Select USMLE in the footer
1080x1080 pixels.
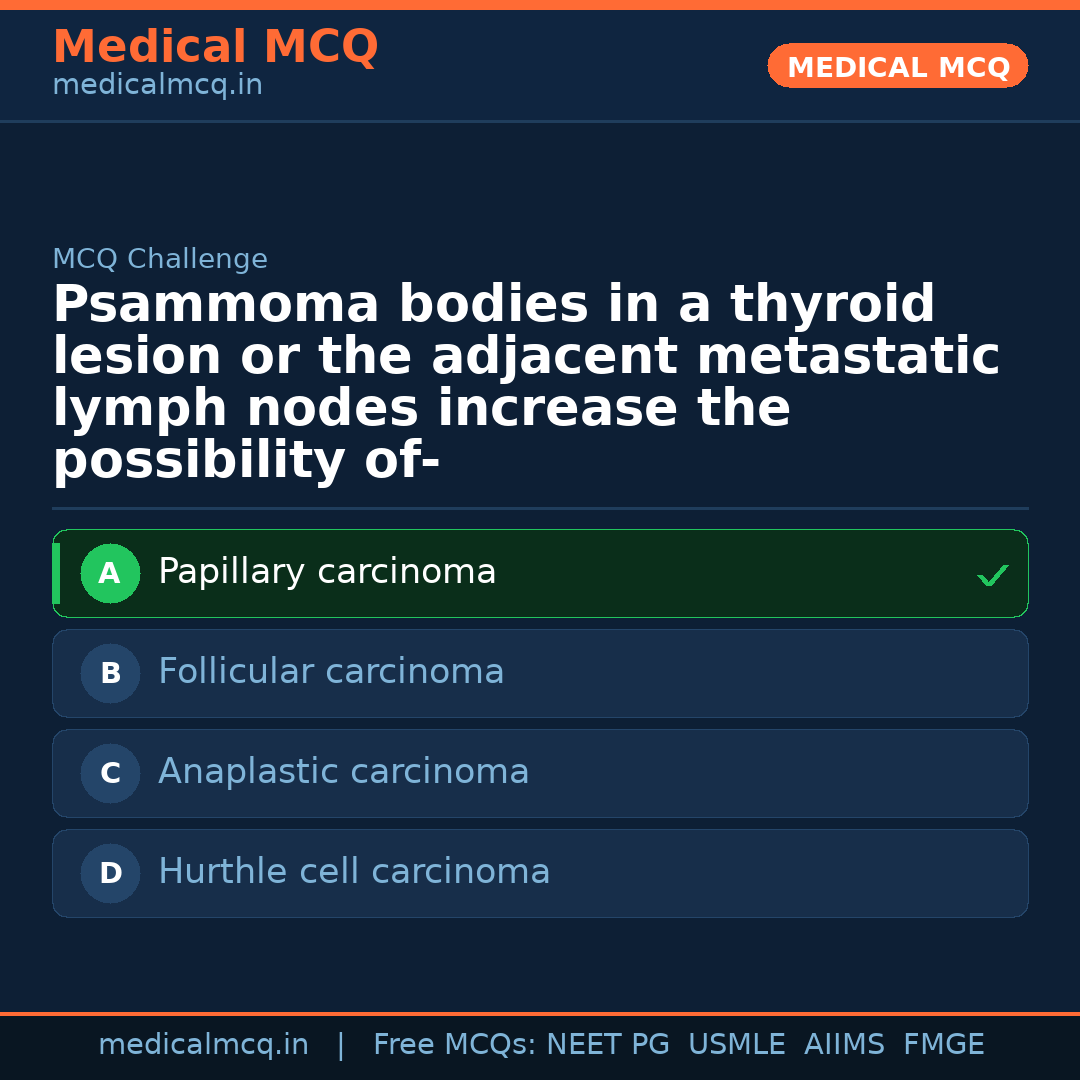(x=736, y=1045)
